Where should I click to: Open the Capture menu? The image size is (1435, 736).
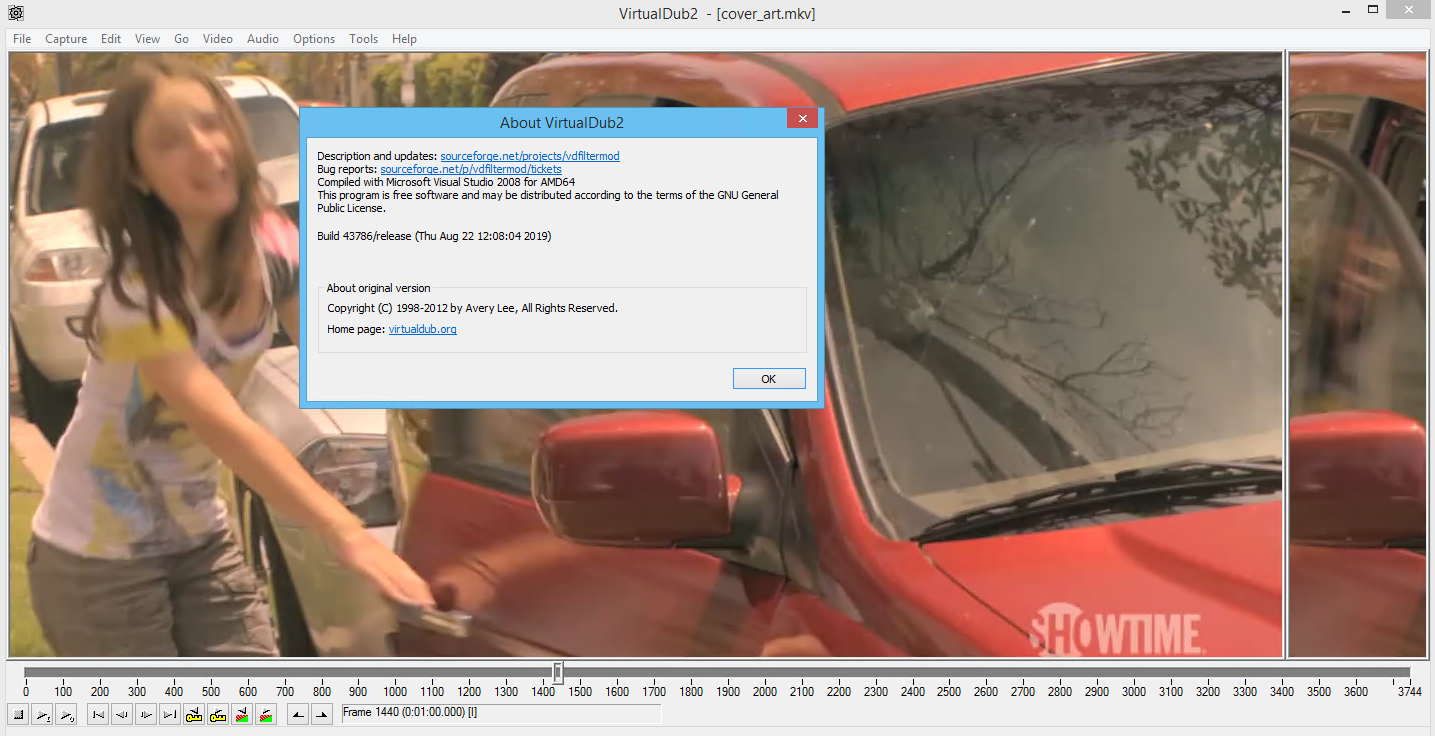click(x=66, y=39)
